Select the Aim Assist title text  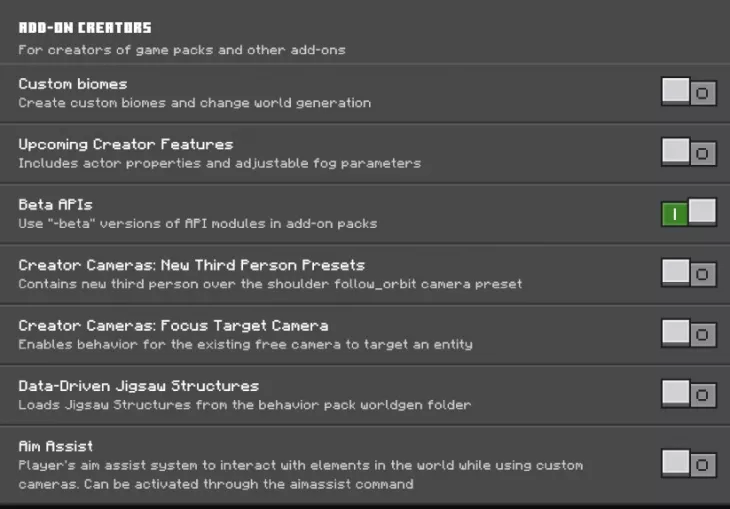[x=55, y=446]
